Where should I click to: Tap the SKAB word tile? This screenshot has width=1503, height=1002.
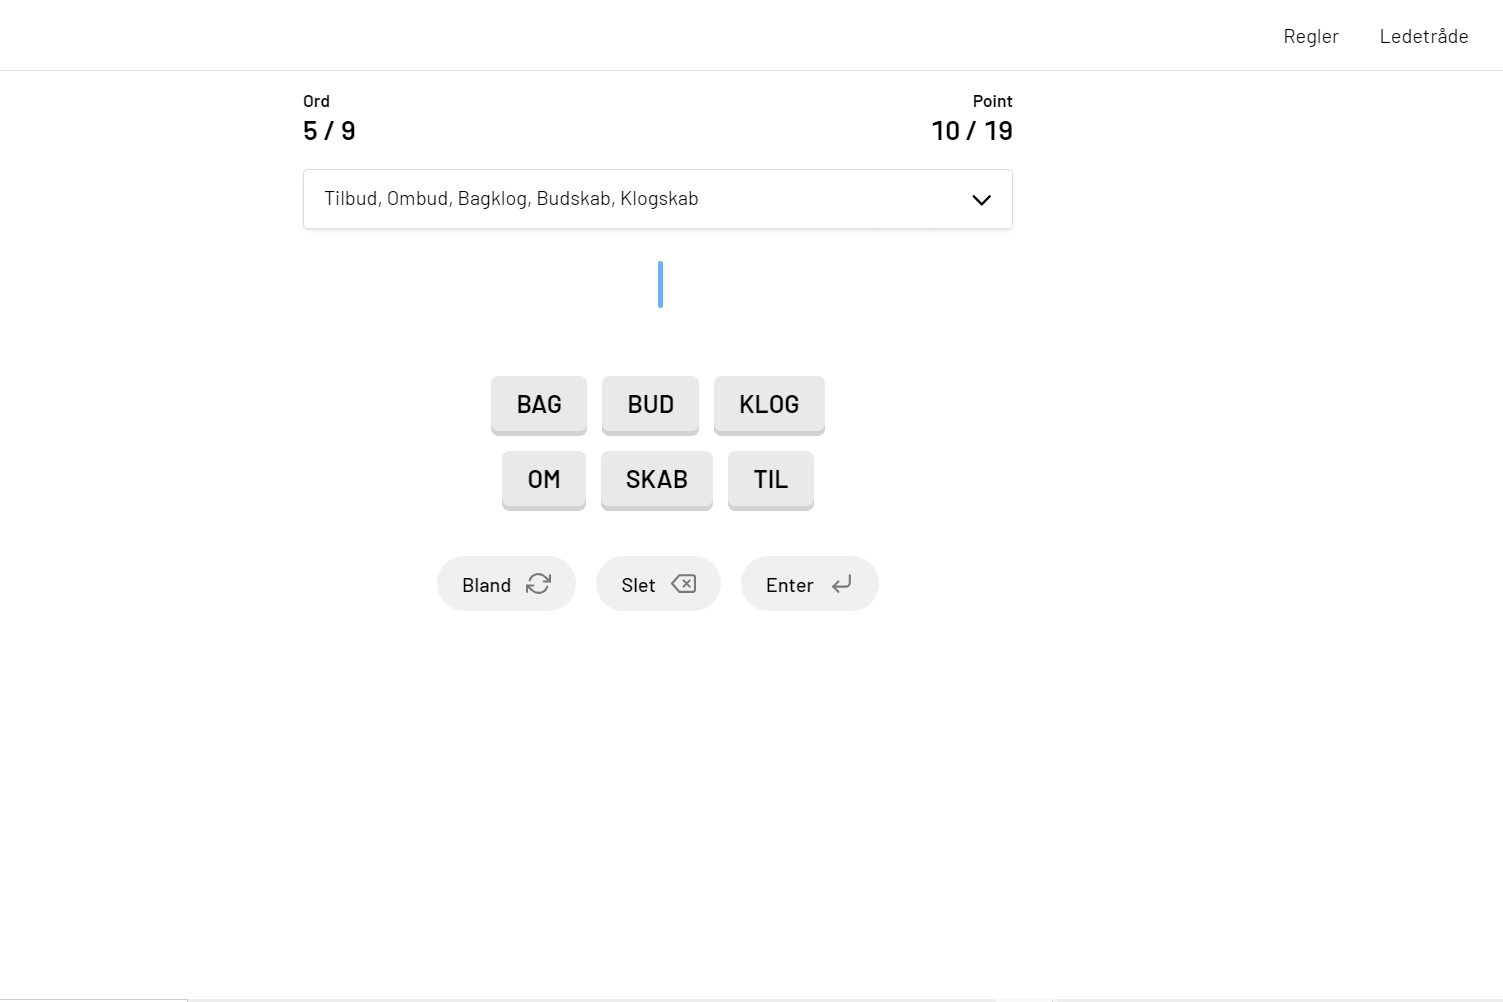(x=657, y=480)
